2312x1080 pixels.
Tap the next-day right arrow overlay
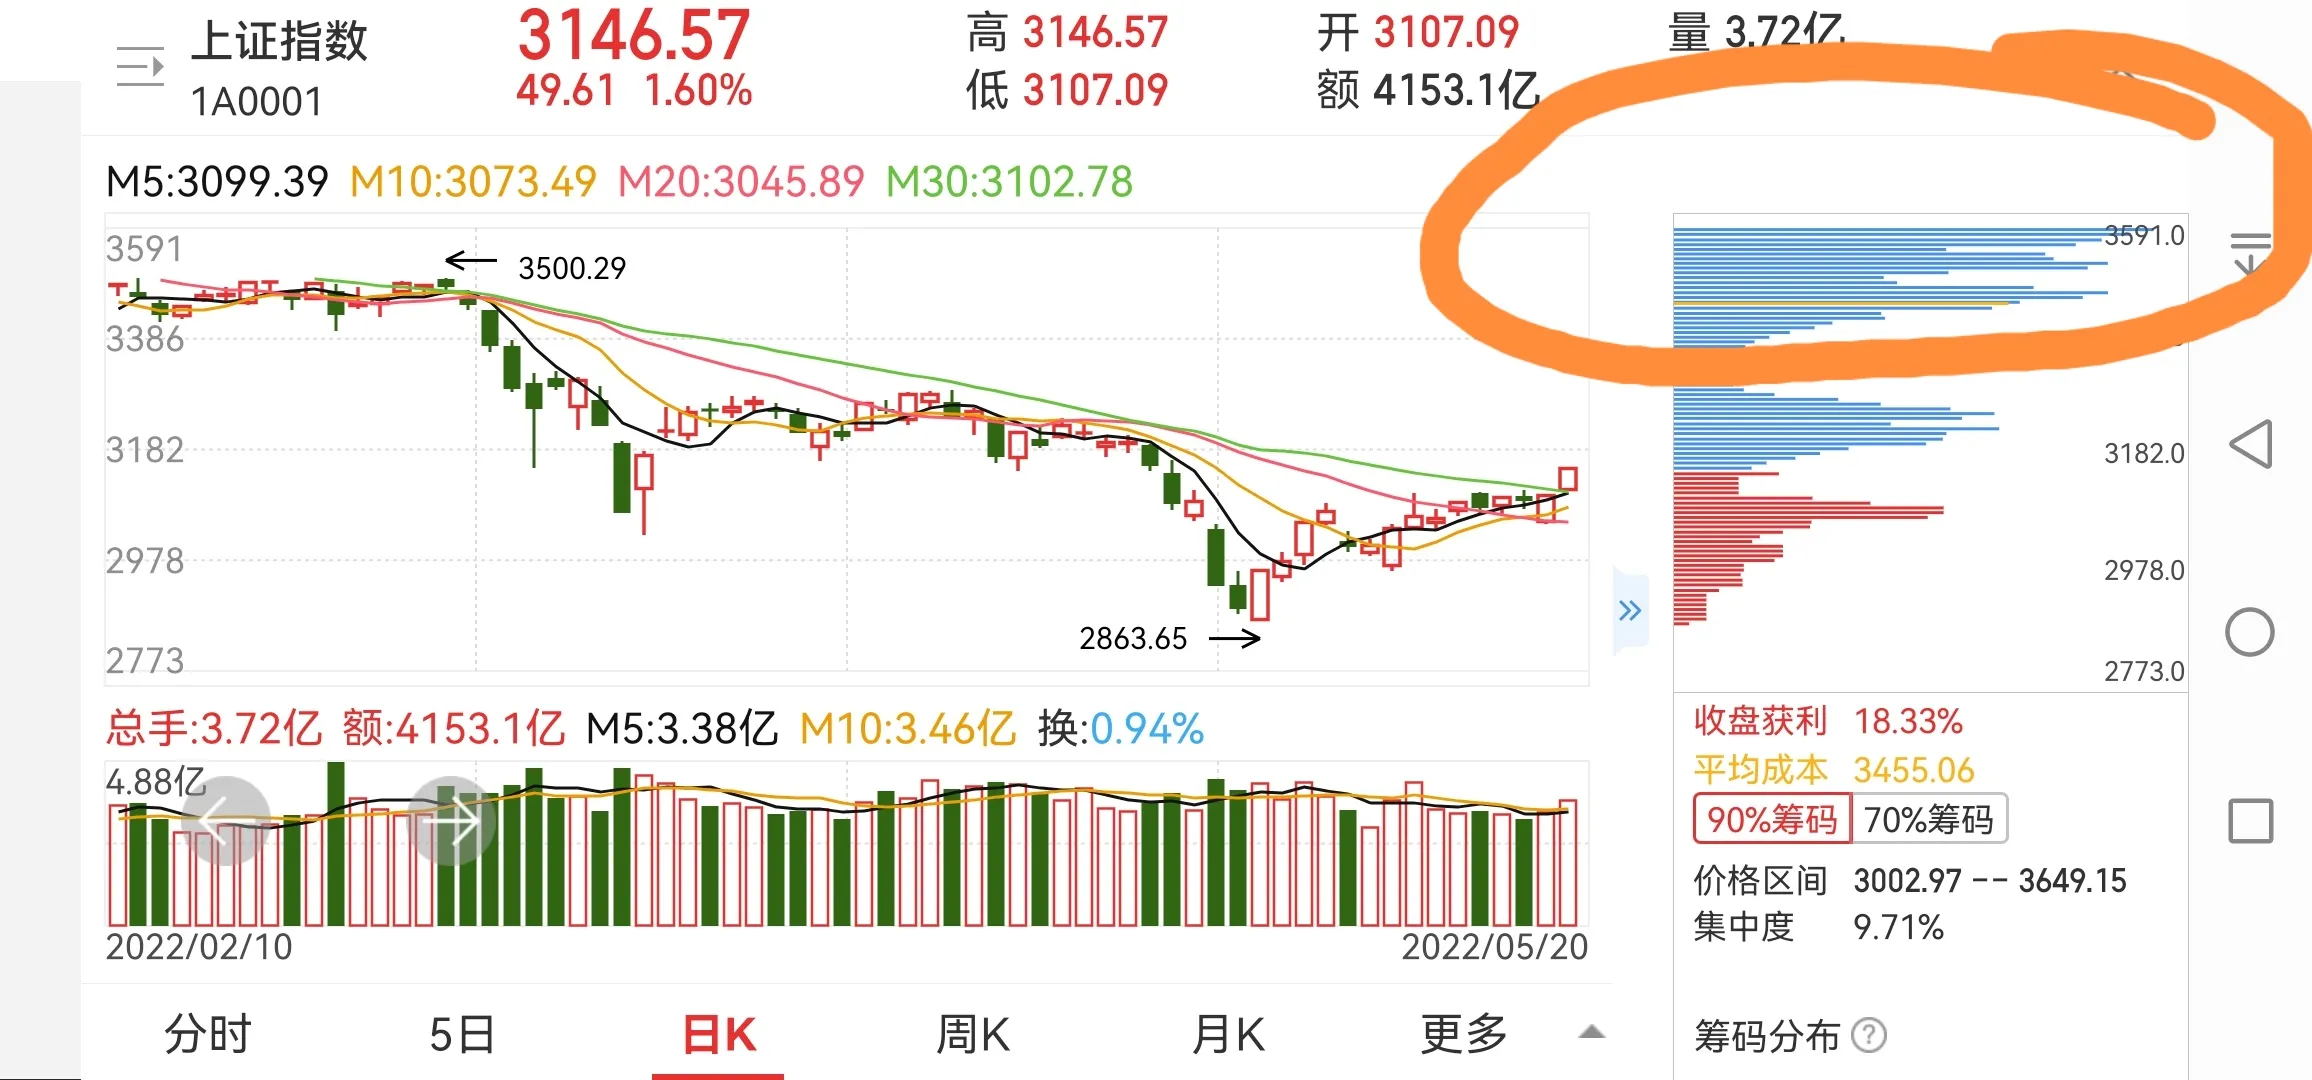[x=452, y=821]
